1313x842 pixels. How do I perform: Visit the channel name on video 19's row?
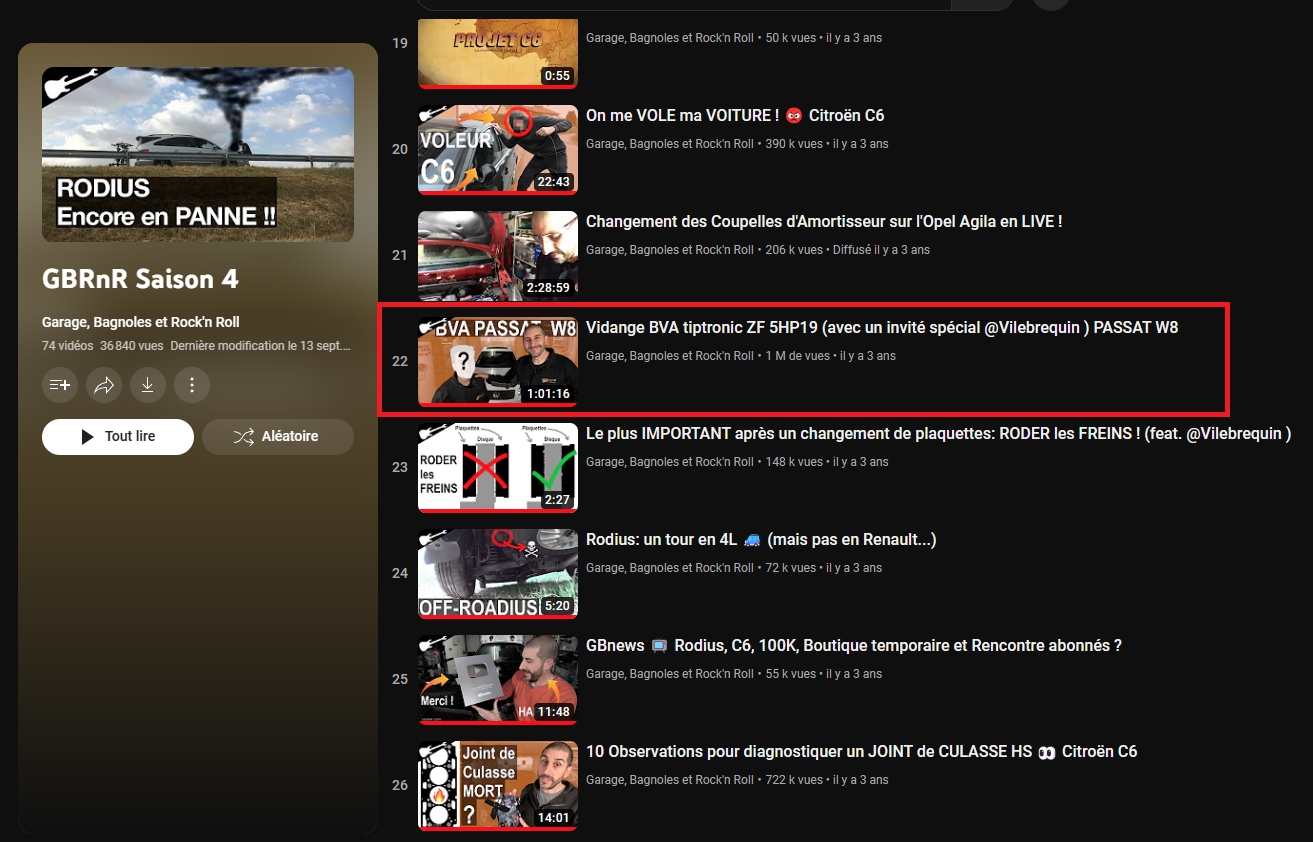tap(670, 38)
